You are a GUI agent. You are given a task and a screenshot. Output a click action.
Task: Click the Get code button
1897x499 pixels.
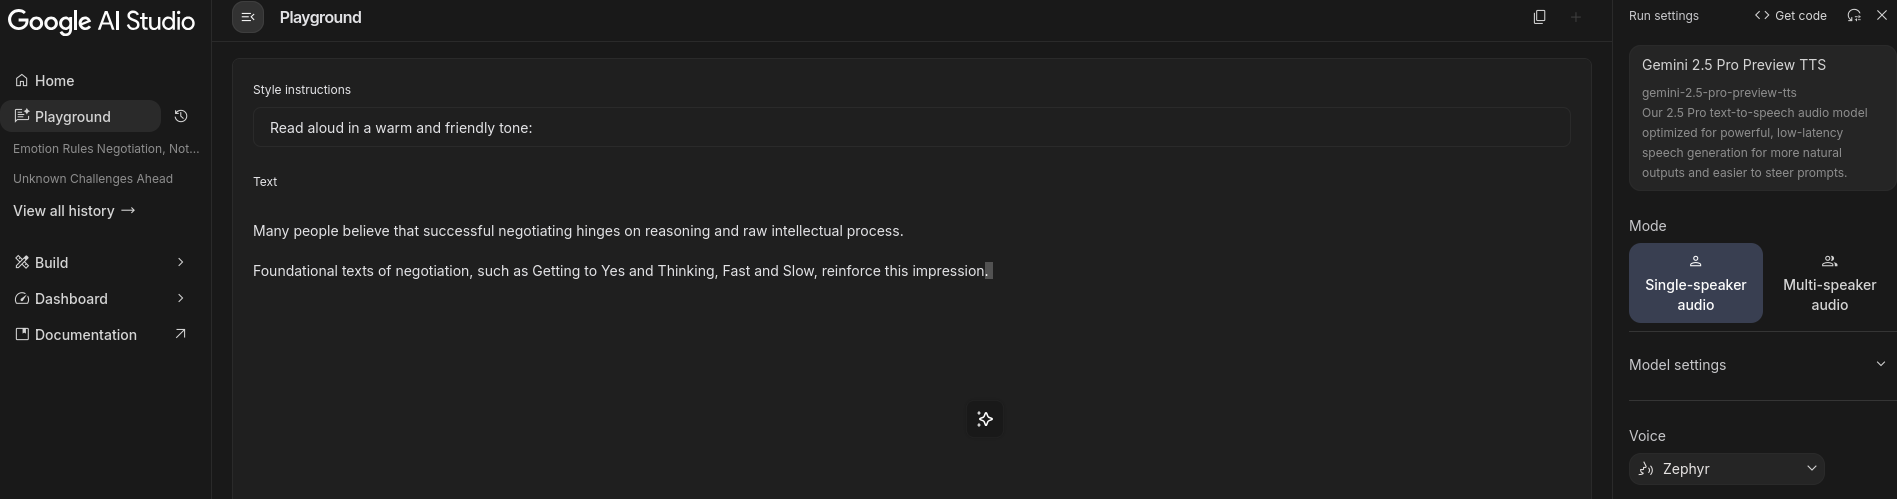pyautogui.click(x=1790, y=16)
